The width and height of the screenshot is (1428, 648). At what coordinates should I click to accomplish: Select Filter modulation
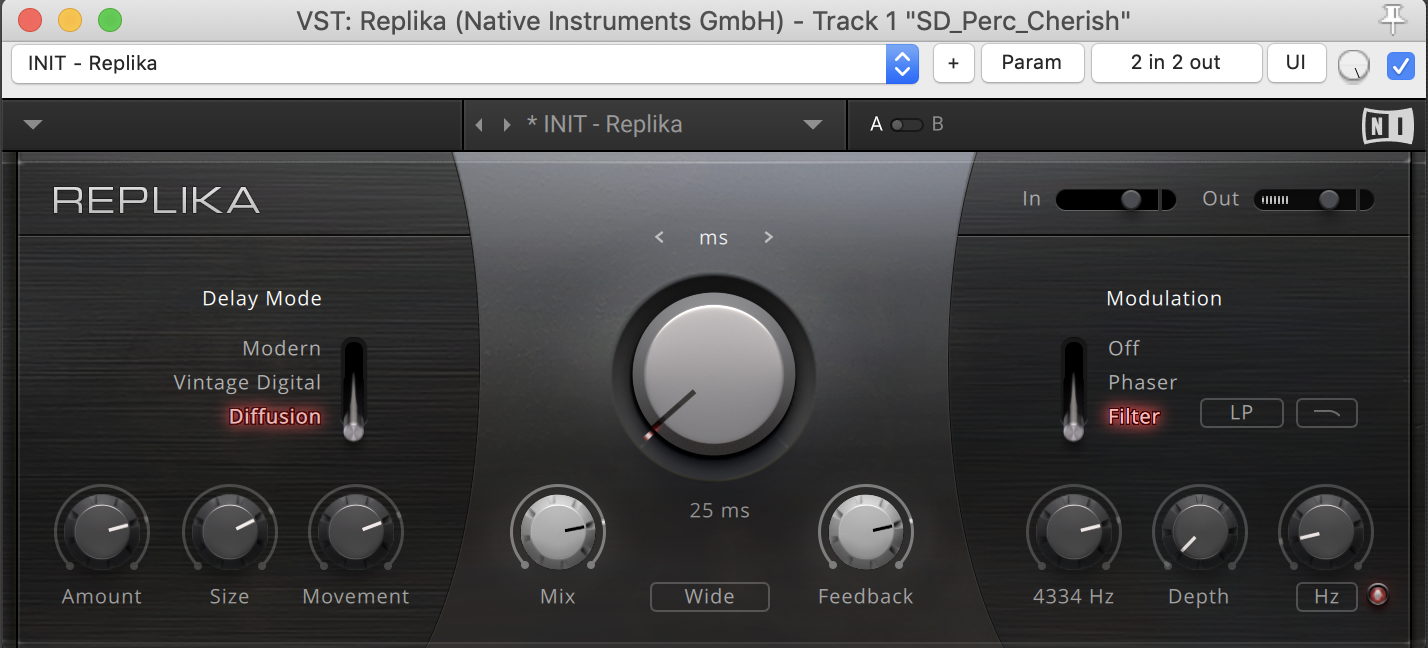click(1134, 416)
